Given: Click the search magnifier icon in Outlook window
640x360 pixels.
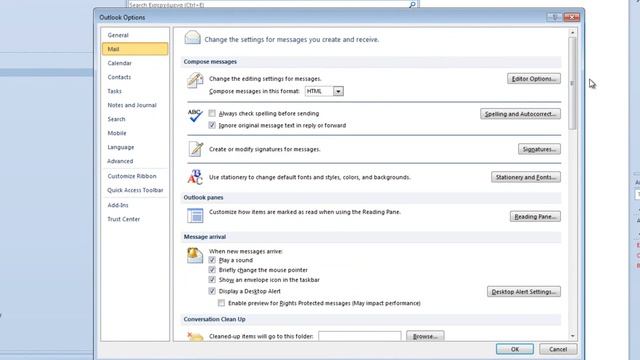Looking at the screenshot, I should click(412, 4).
